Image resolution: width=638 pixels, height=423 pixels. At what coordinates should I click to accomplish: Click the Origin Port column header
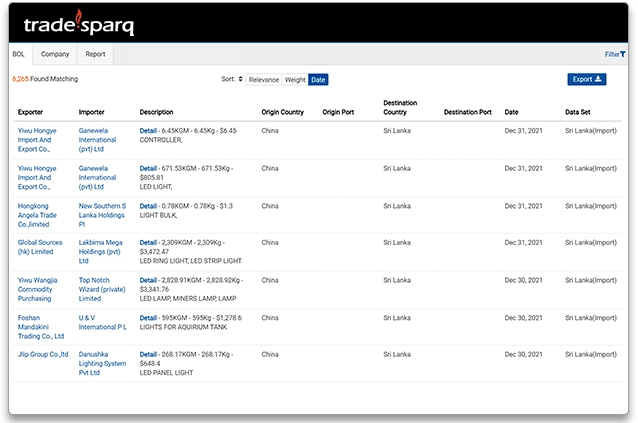tap(338, 112)
